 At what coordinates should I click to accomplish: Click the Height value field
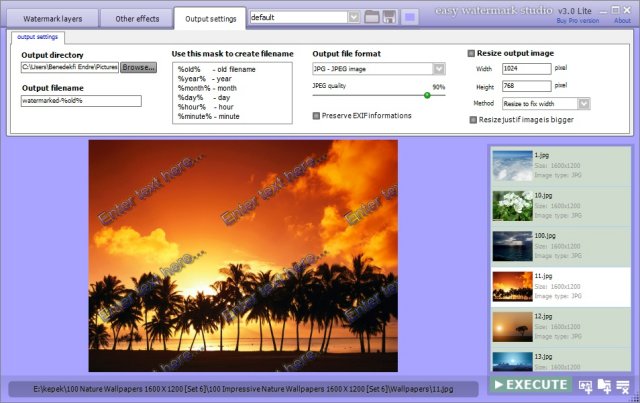click(527, 86)
